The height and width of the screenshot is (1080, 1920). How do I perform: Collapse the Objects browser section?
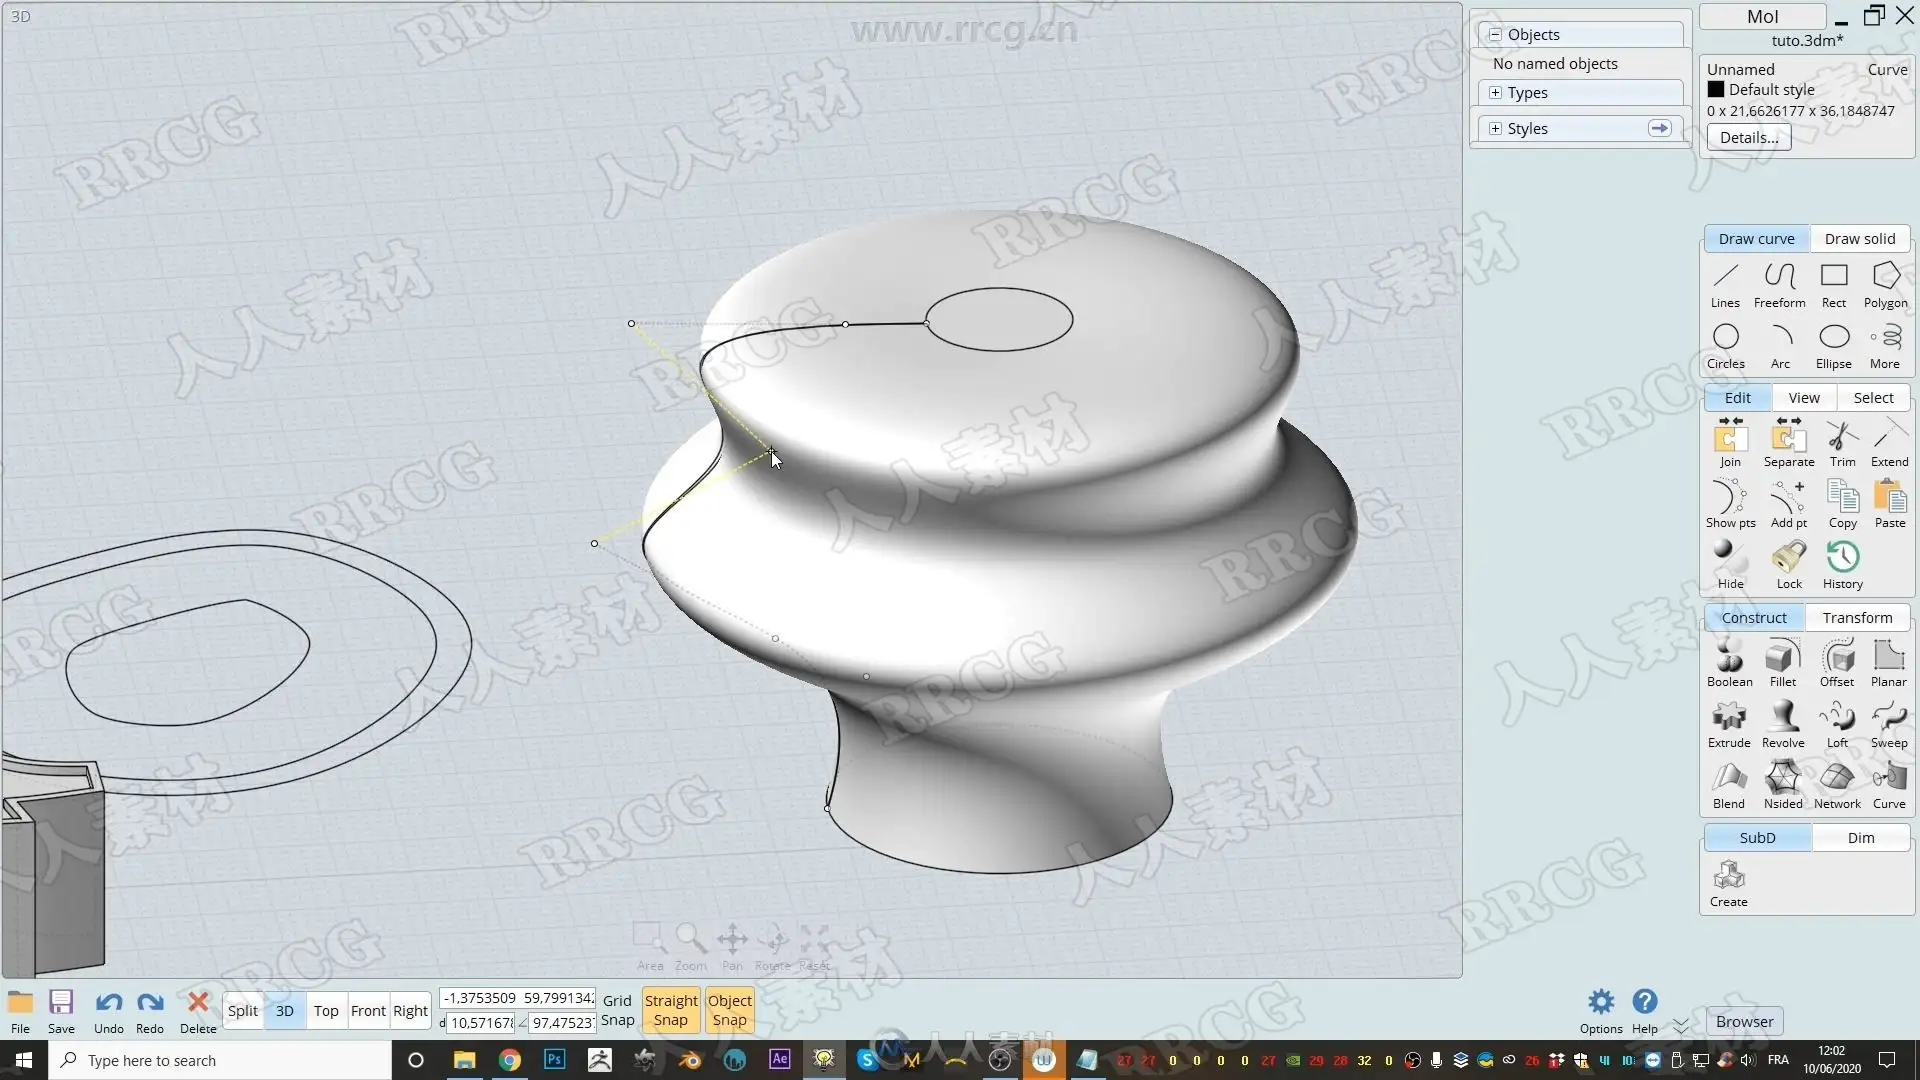click(1495, 34)
